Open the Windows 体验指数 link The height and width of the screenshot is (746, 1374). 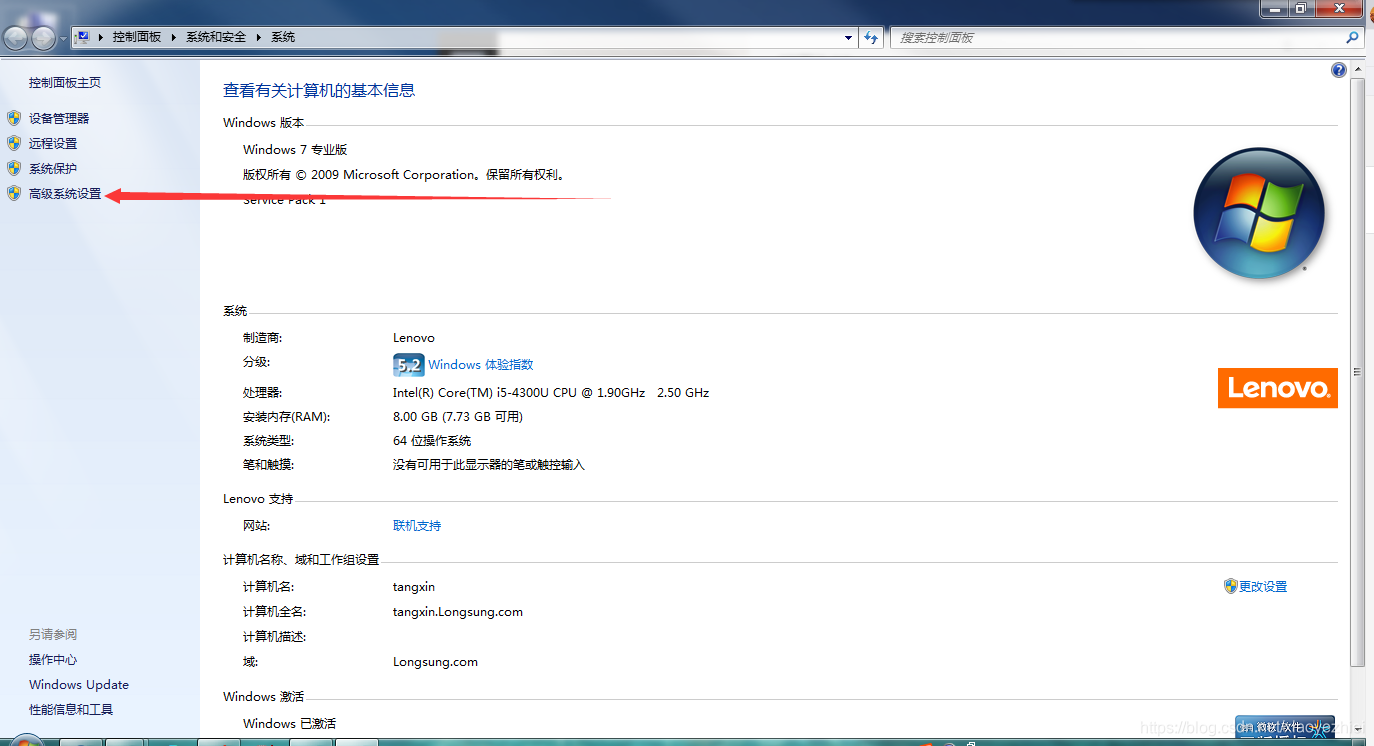click(x=481, y=365)
